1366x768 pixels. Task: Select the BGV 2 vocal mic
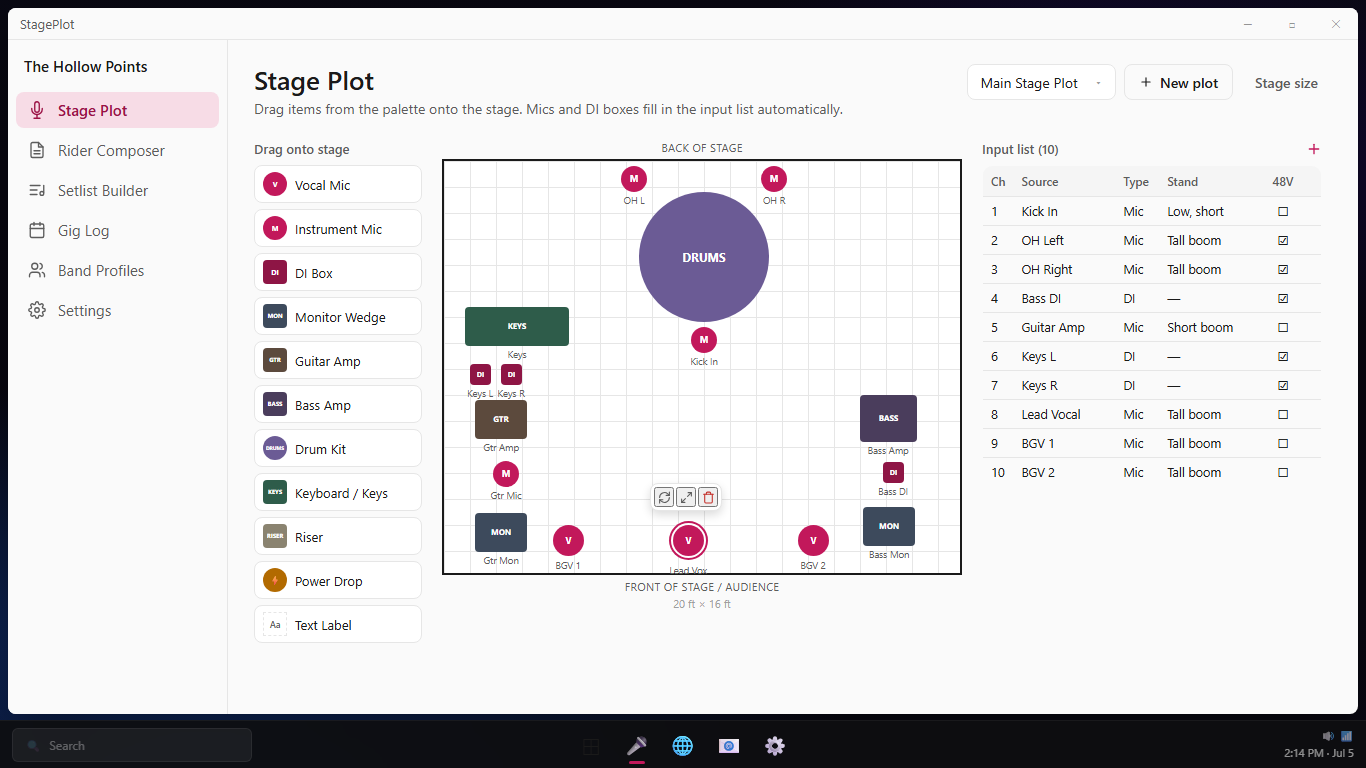(813, 541)
